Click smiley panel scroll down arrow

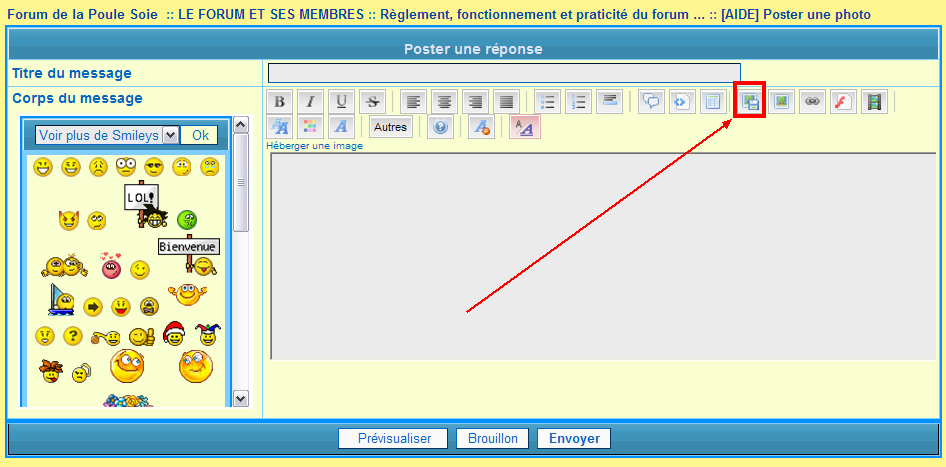coord(241,398)
